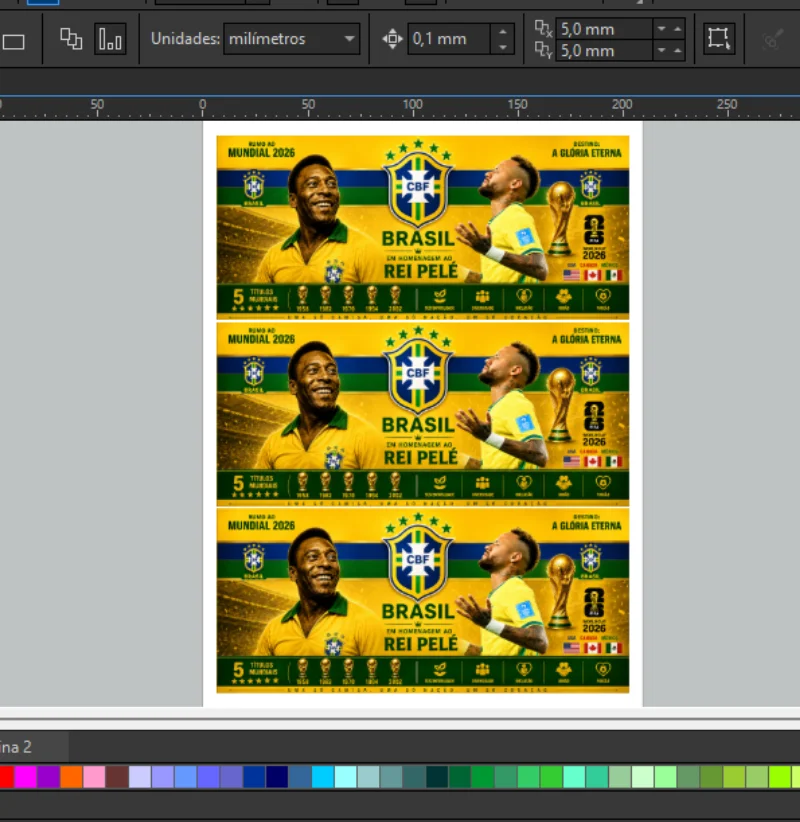Apply layout to all pages icon

[x=71, y=39]
